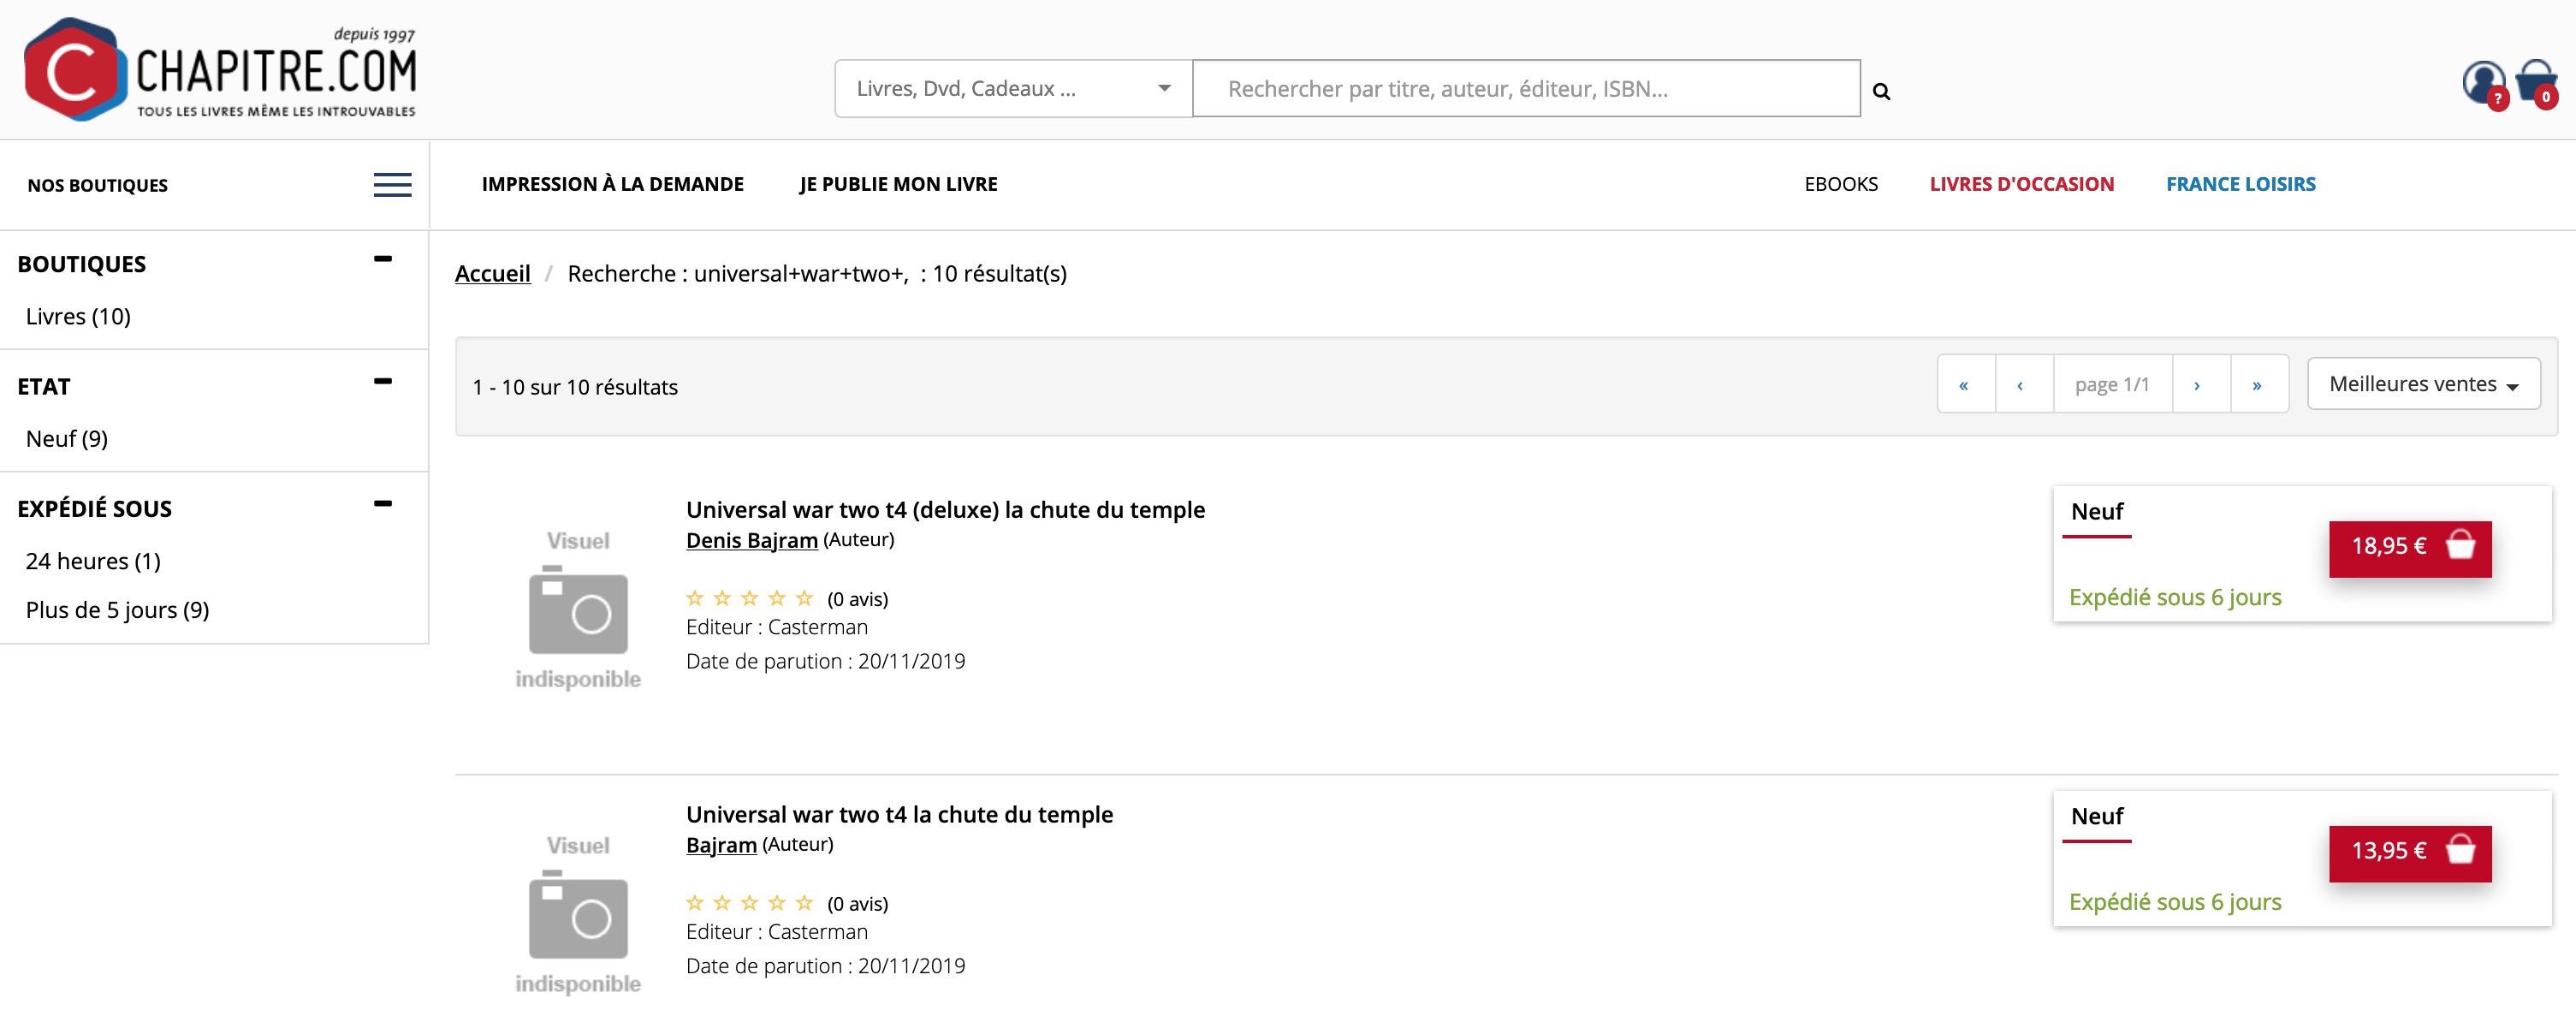This screenshot has height=1034, width=2576.
Task: Click the search text input field
Action: point(1525,89)
